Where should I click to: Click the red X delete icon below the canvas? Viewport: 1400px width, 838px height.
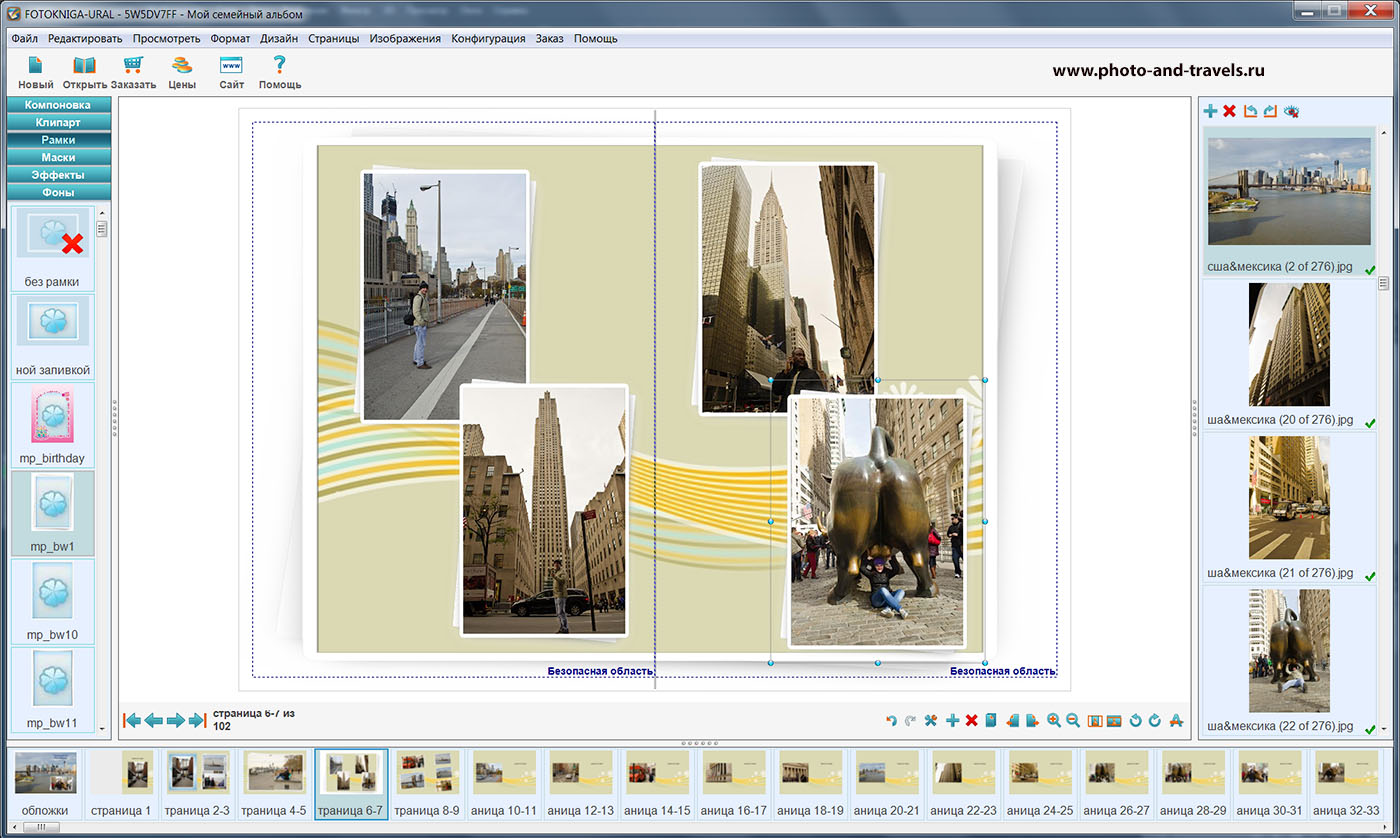[971, 721]
